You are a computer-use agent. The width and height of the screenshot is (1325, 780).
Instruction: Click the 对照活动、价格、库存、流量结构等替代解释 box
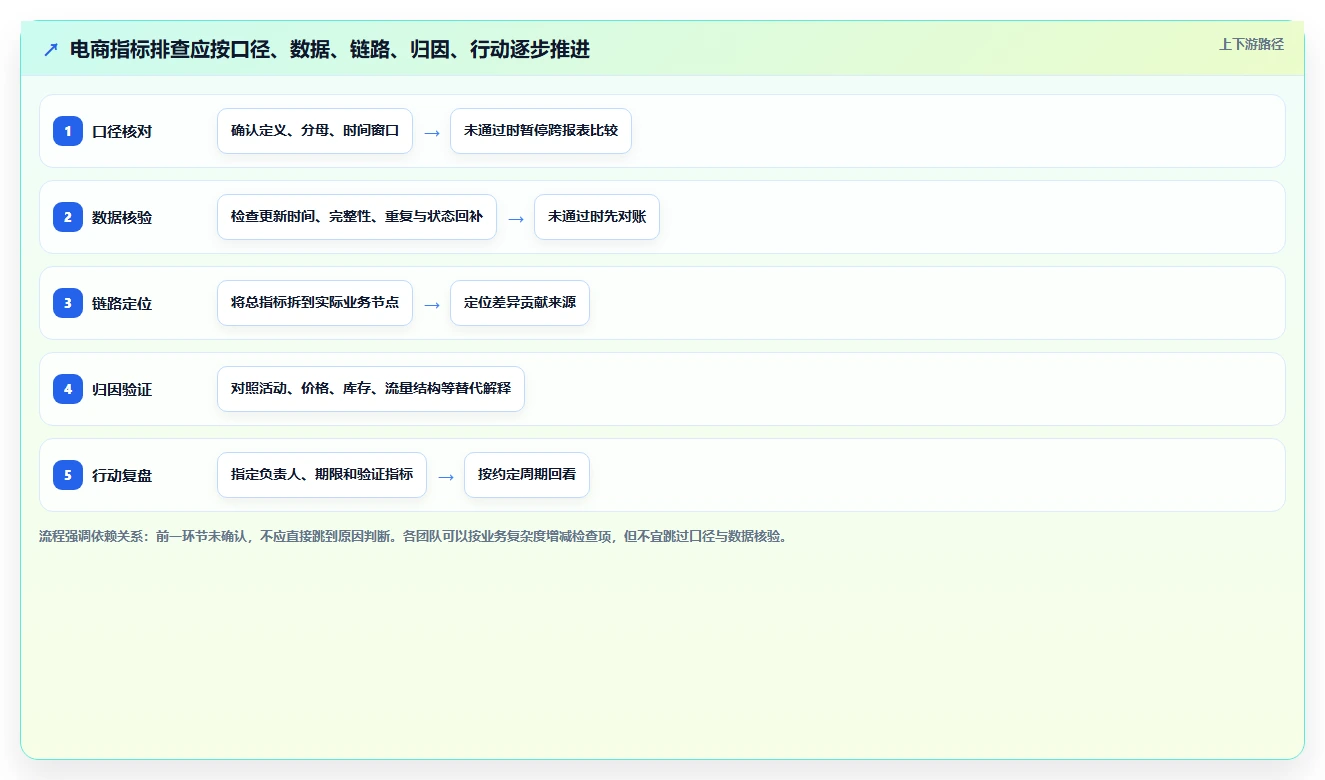pos(371,389)
